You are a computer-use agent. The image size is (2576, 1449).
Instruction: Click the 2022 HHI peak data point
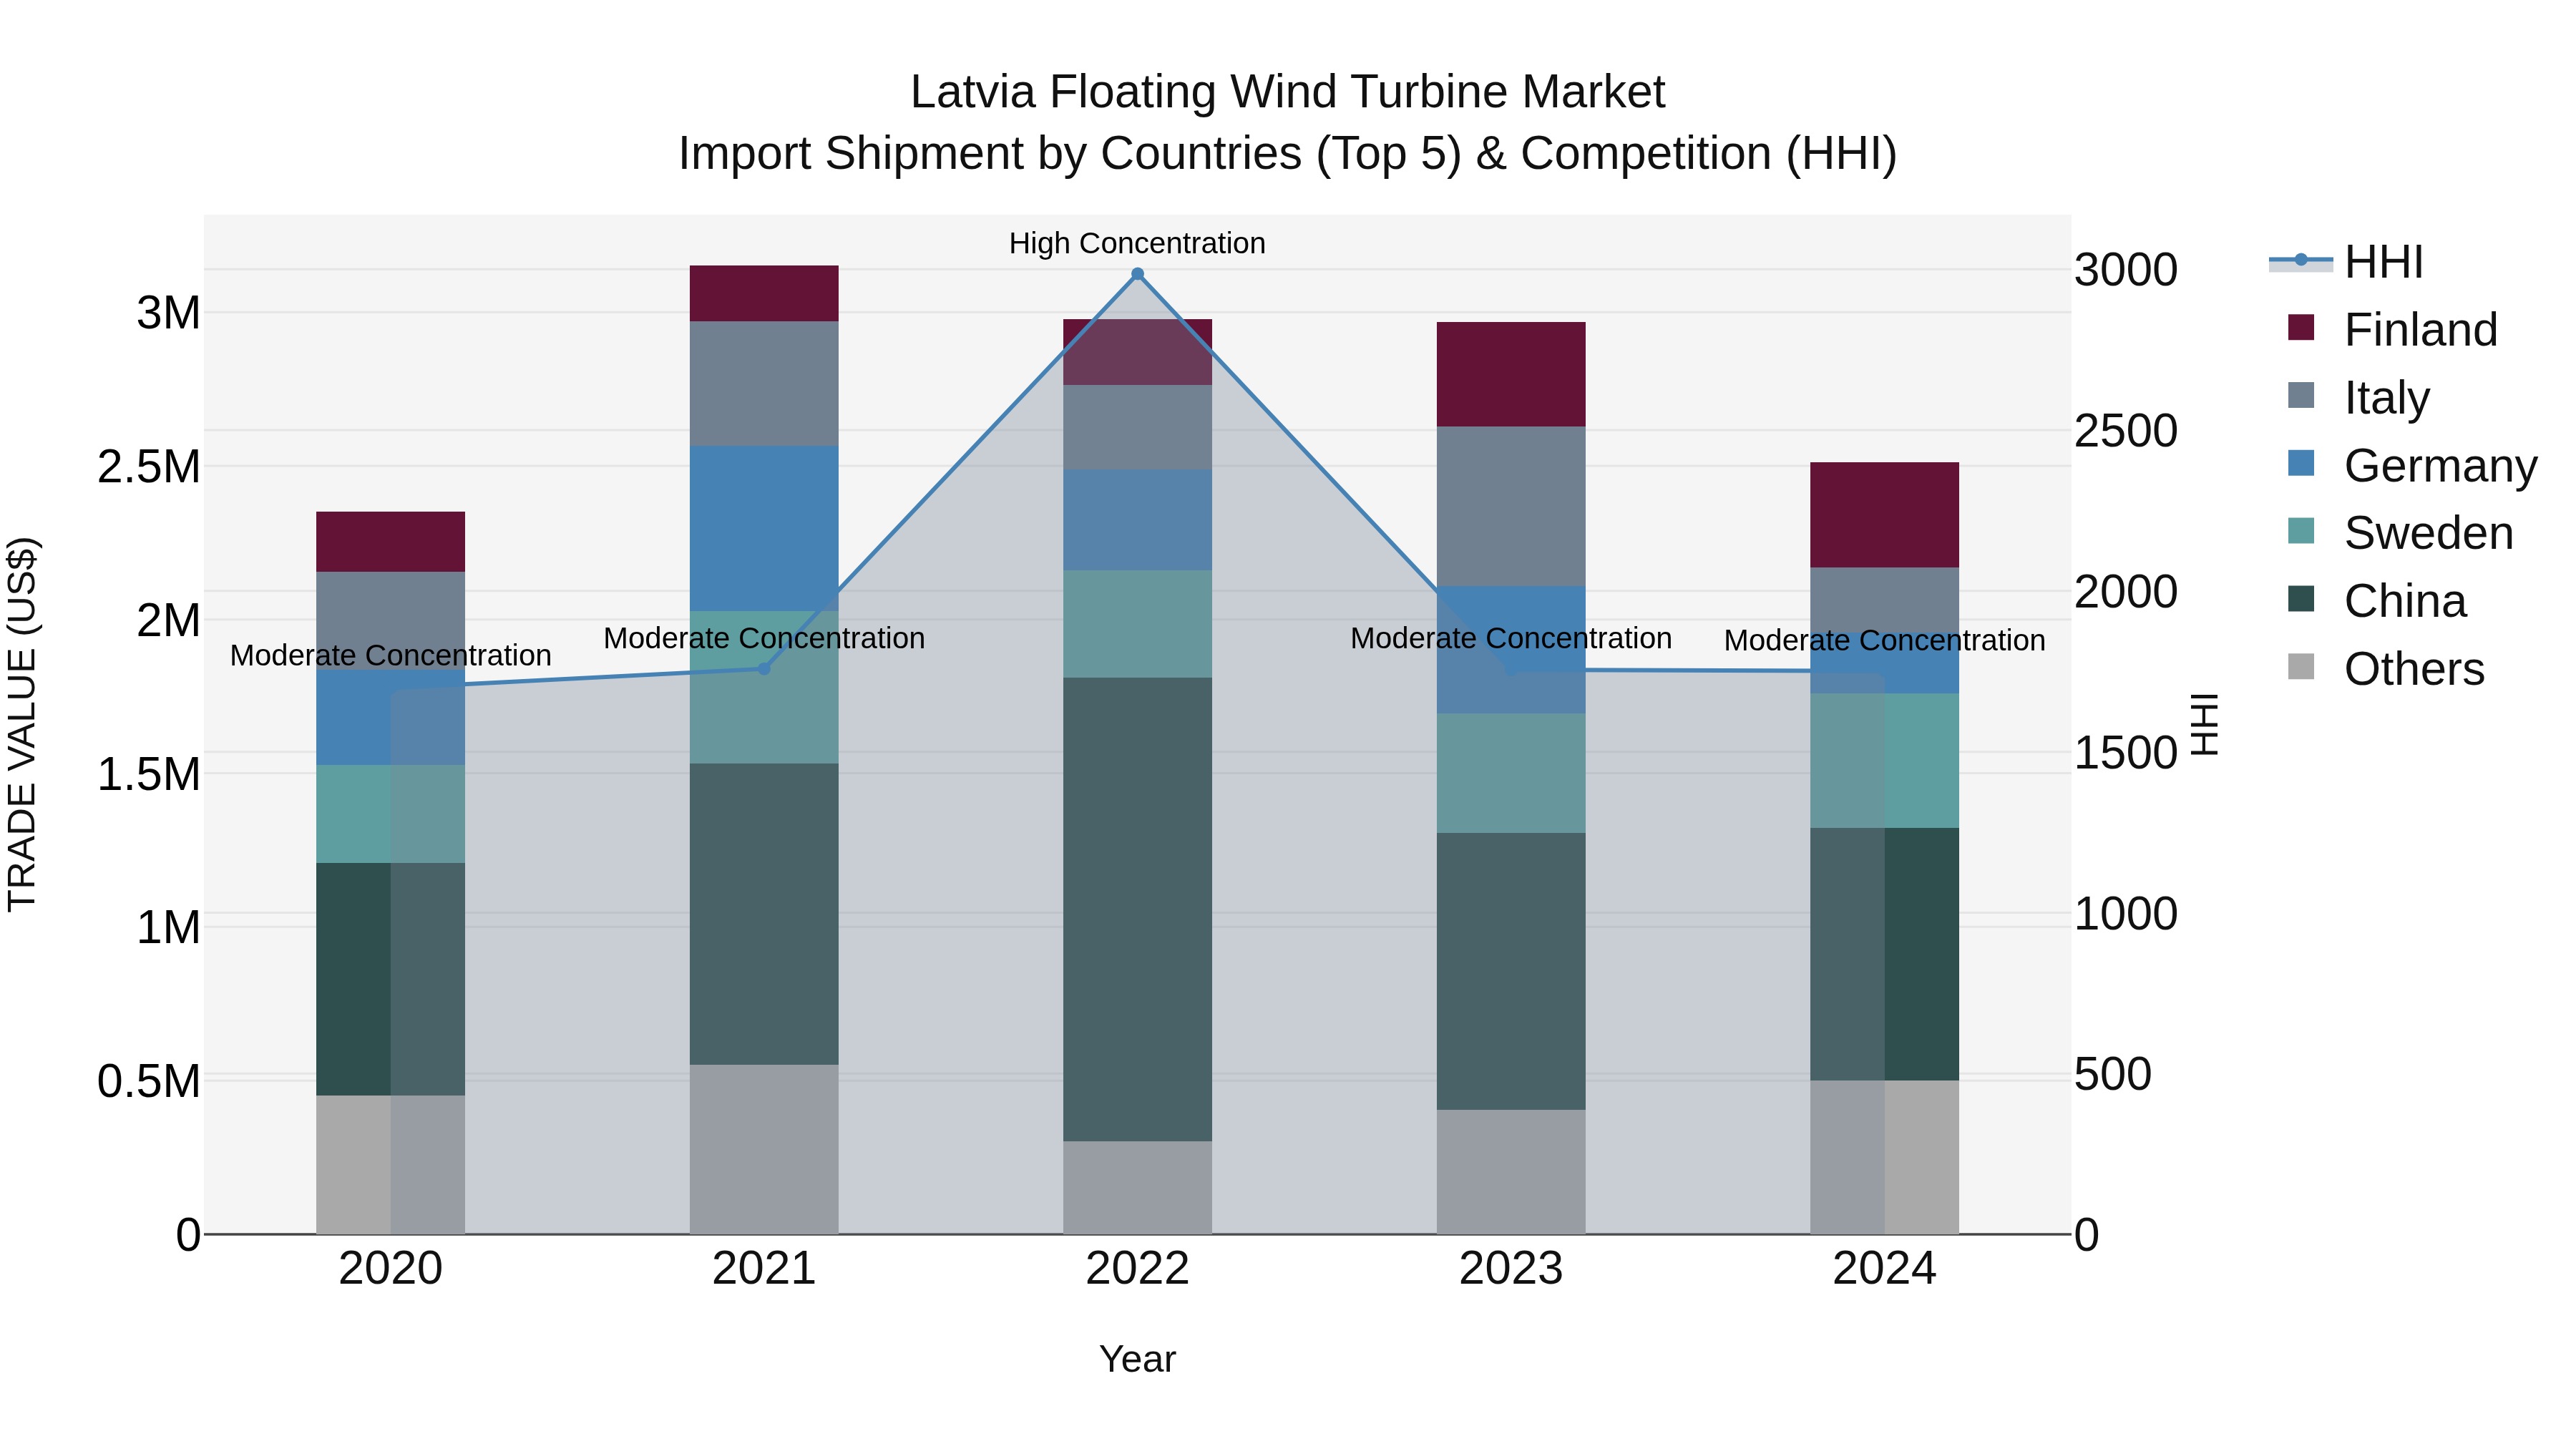(1137, 274)
